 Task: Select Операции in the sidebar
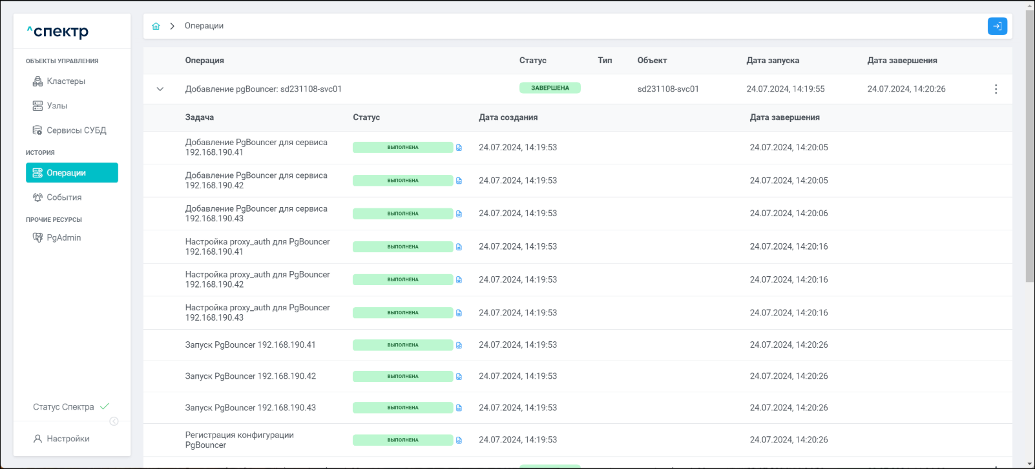pos(72,173)
